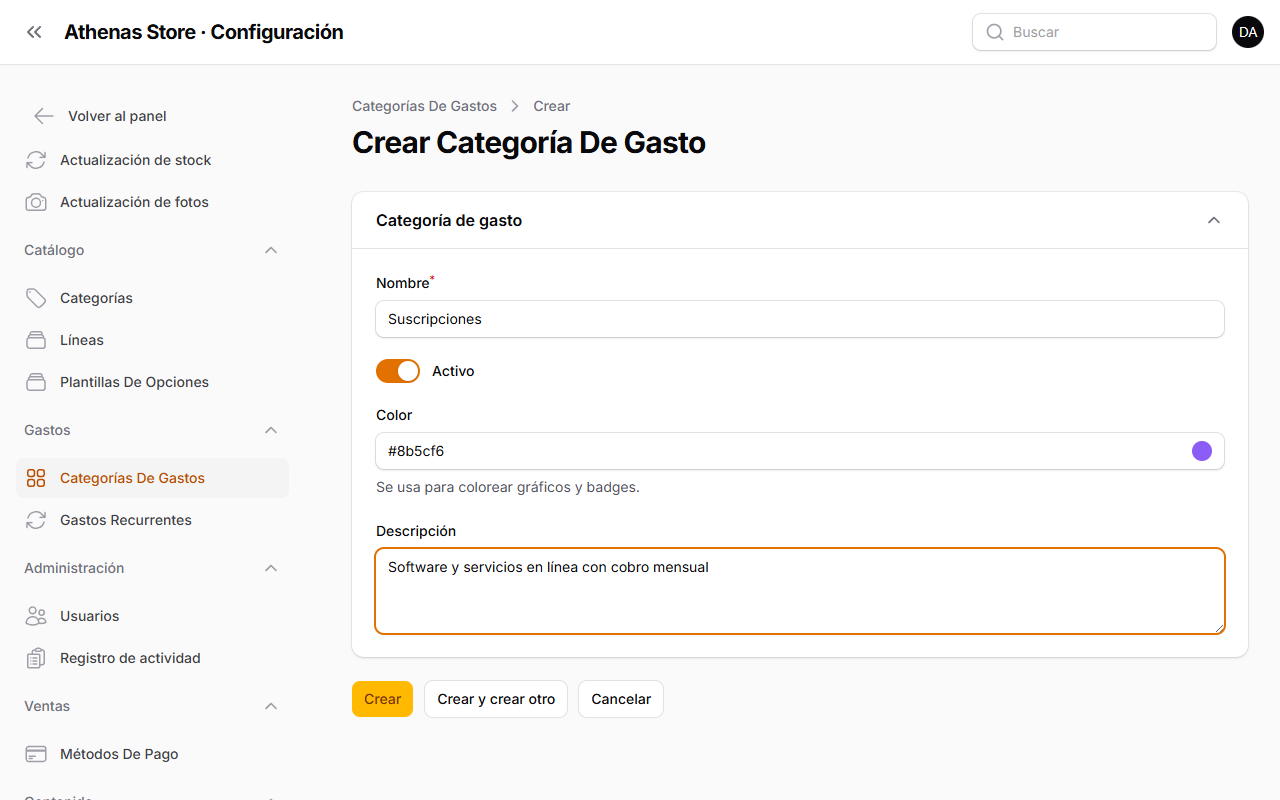
Task: Click the tag icon next to Categorías
Action: [36, 298]
